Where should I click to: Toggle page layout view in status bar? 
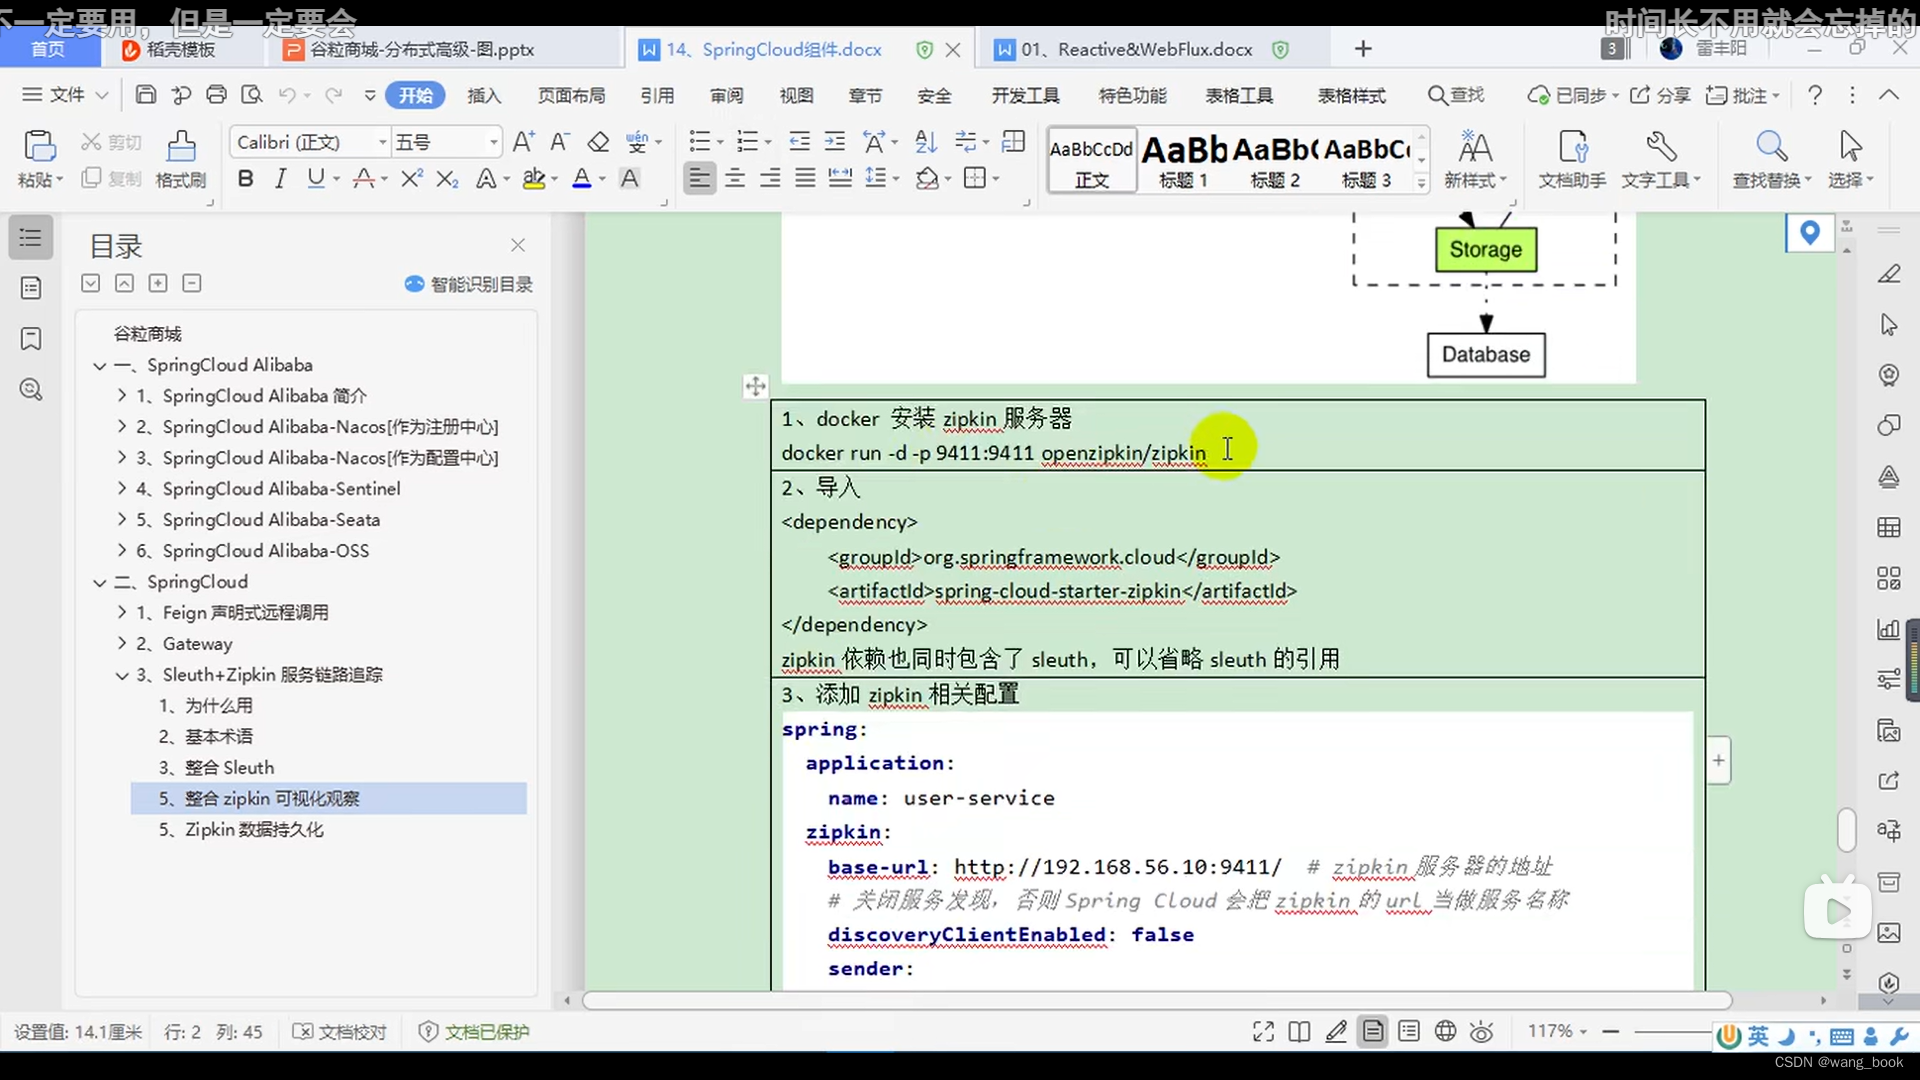pyautogui.click(x=1373, y=1032)
